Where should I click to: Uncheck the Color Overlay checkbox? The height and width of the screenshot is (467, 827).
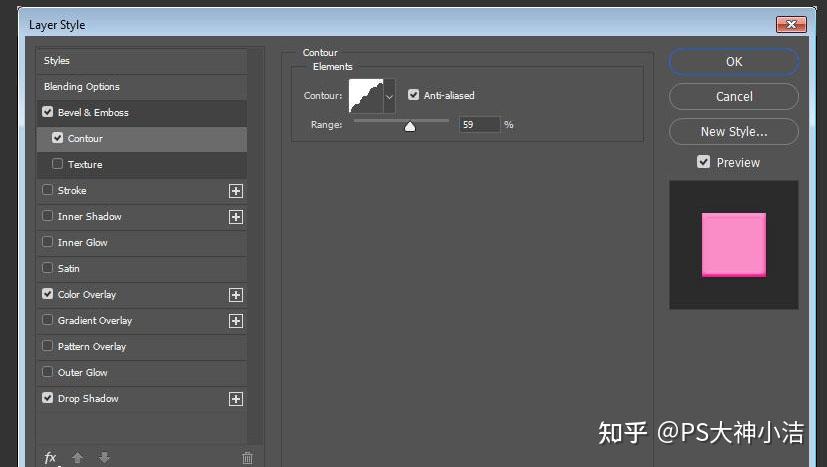click(x=47, y=293)
